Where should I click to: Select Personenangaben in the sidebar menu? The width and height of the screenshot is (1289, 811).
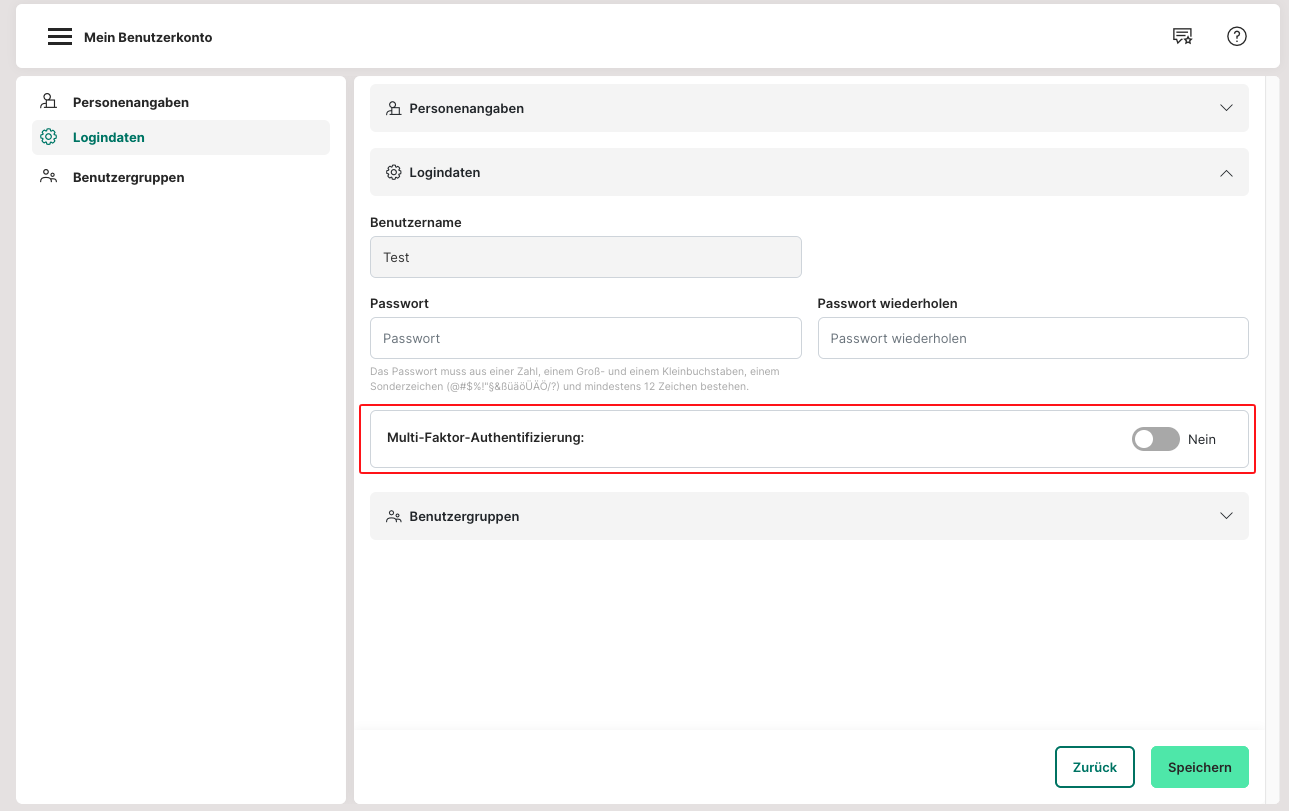click(130, 102)
